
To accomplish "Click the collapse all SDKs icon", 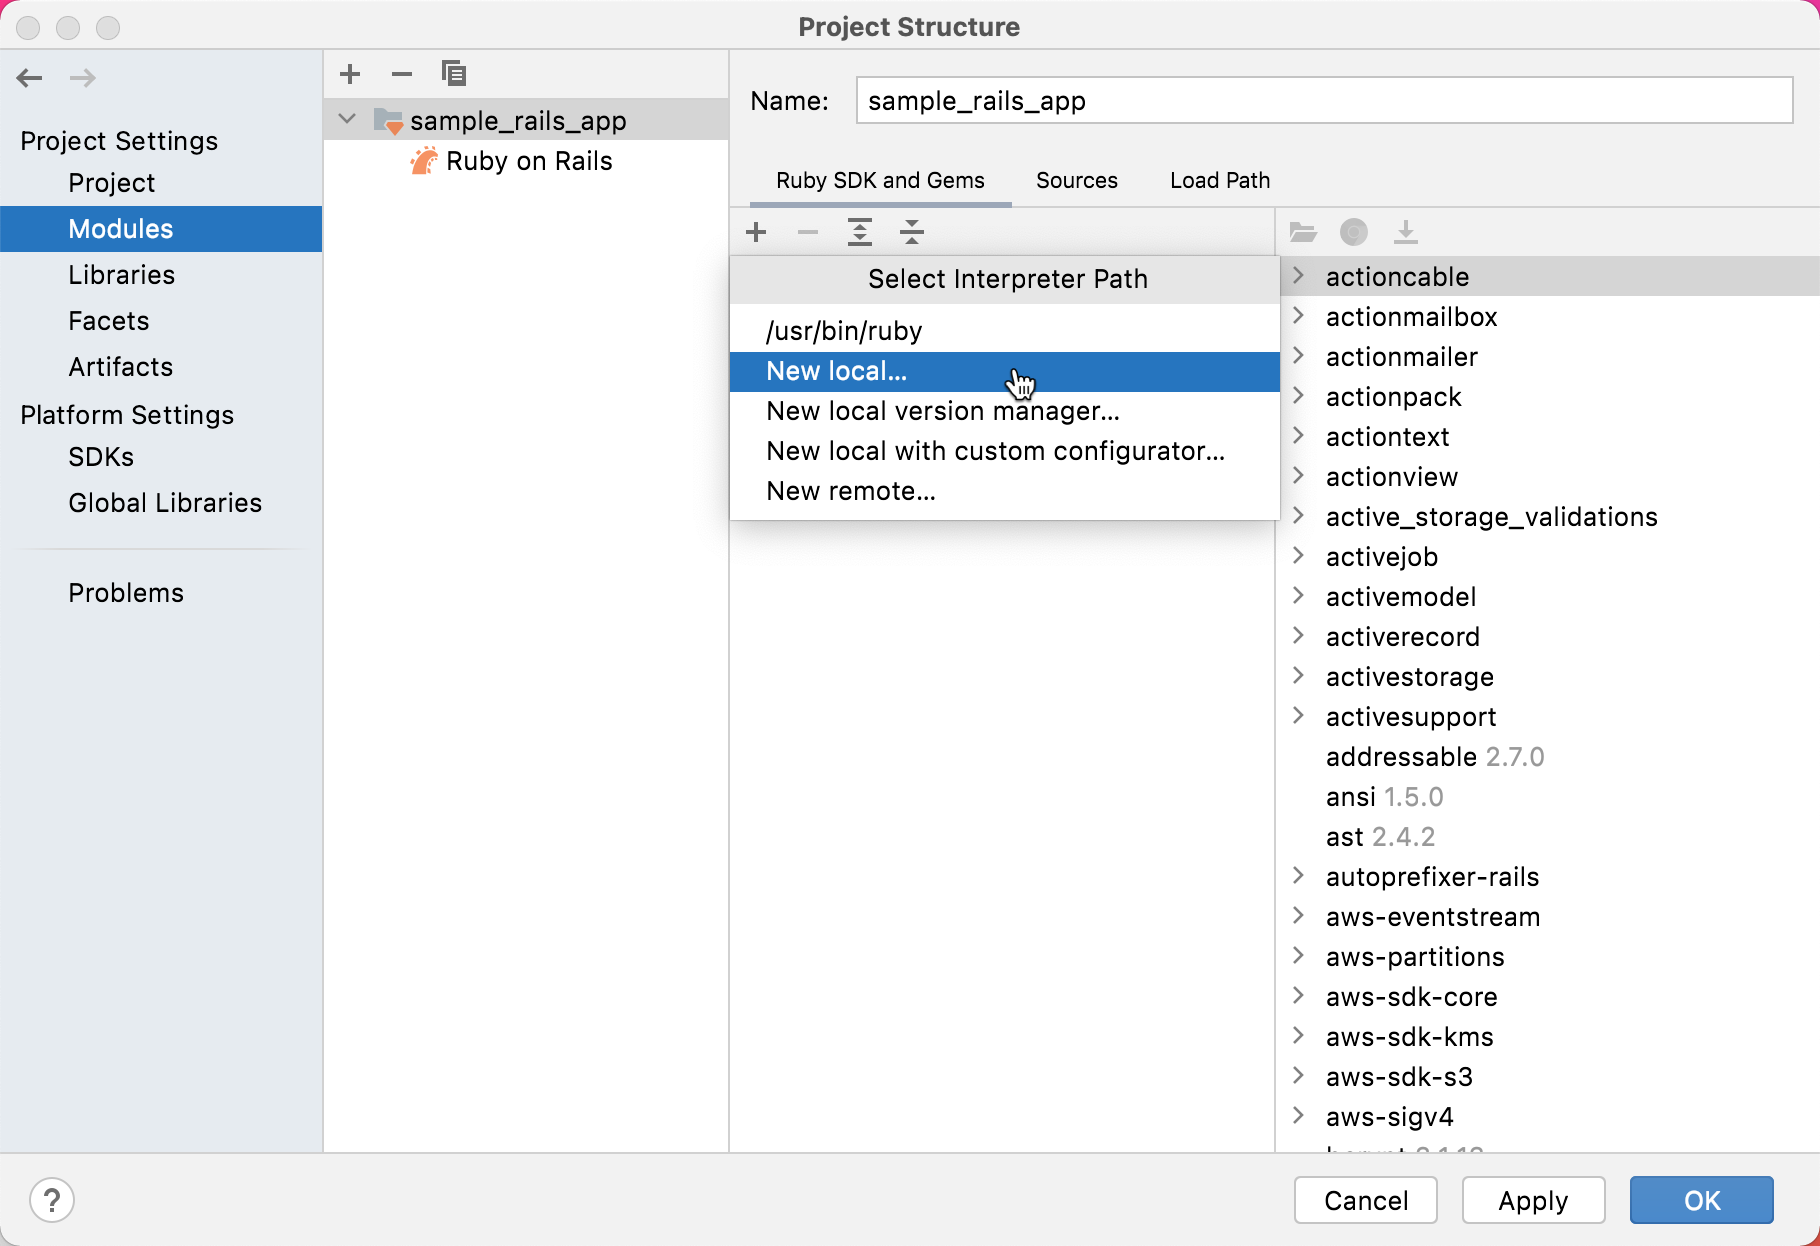I will pyautogui.click(x=912, y=233).
